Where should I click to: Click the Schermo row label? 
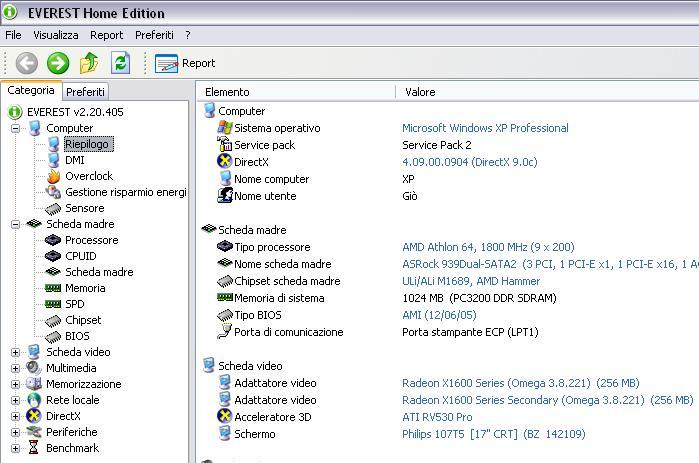pyautogui.click(x=255, y=434)
